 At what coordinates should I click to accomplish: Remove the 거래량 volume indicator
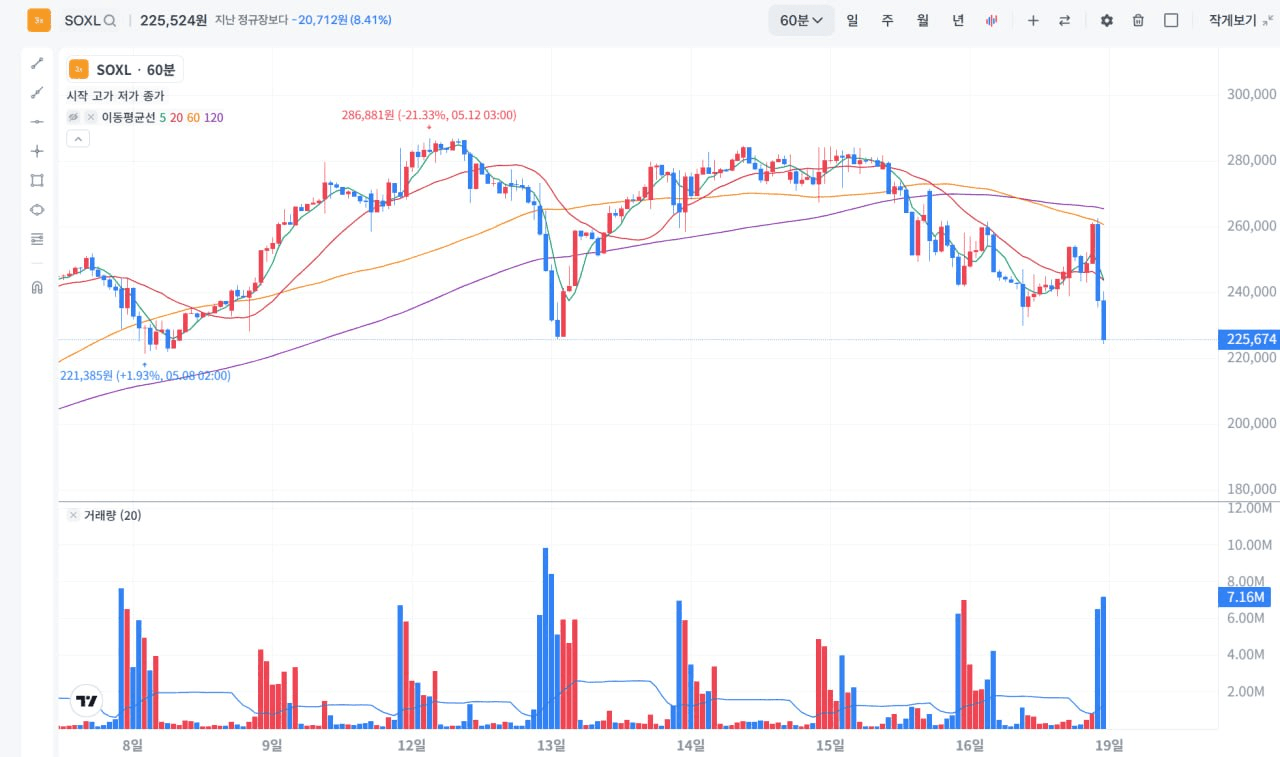pos(73,515)
